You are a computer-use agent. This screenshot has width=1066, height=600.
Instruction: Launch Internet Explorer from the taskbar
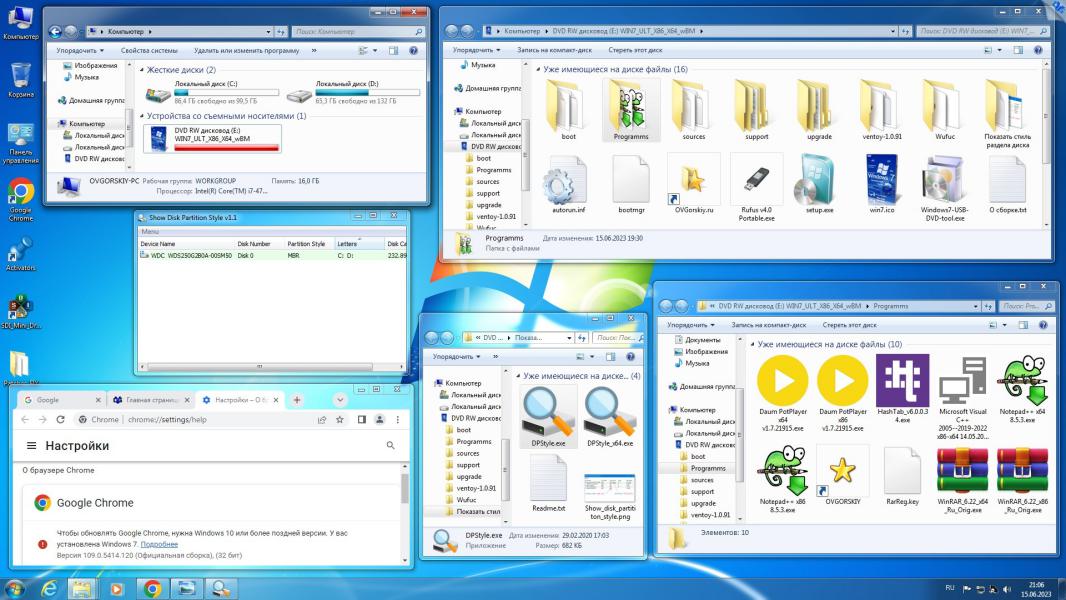[49, 588]
